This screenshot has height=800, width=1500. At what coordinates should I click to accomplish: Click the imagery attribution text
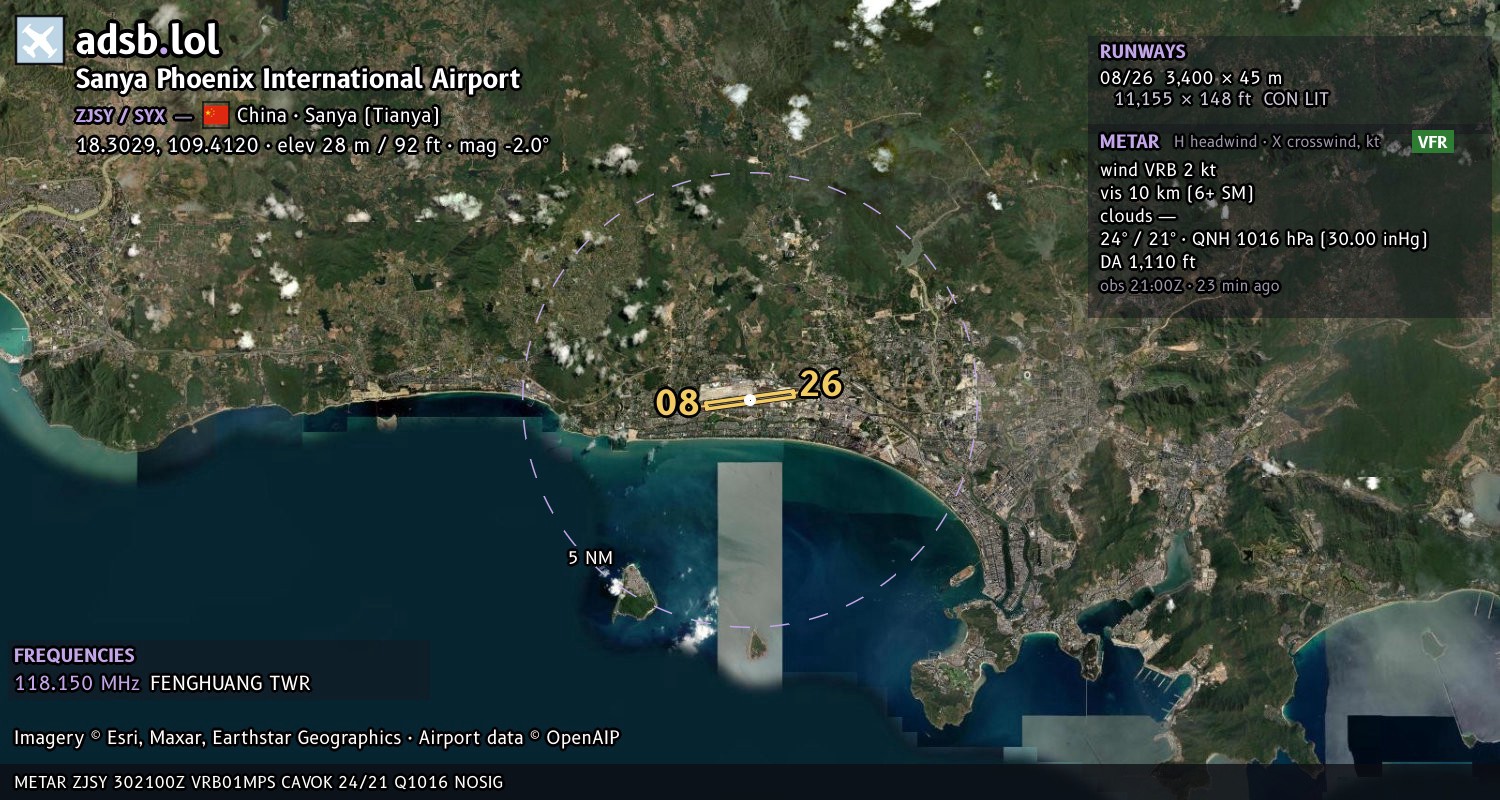tap(317, 738)
